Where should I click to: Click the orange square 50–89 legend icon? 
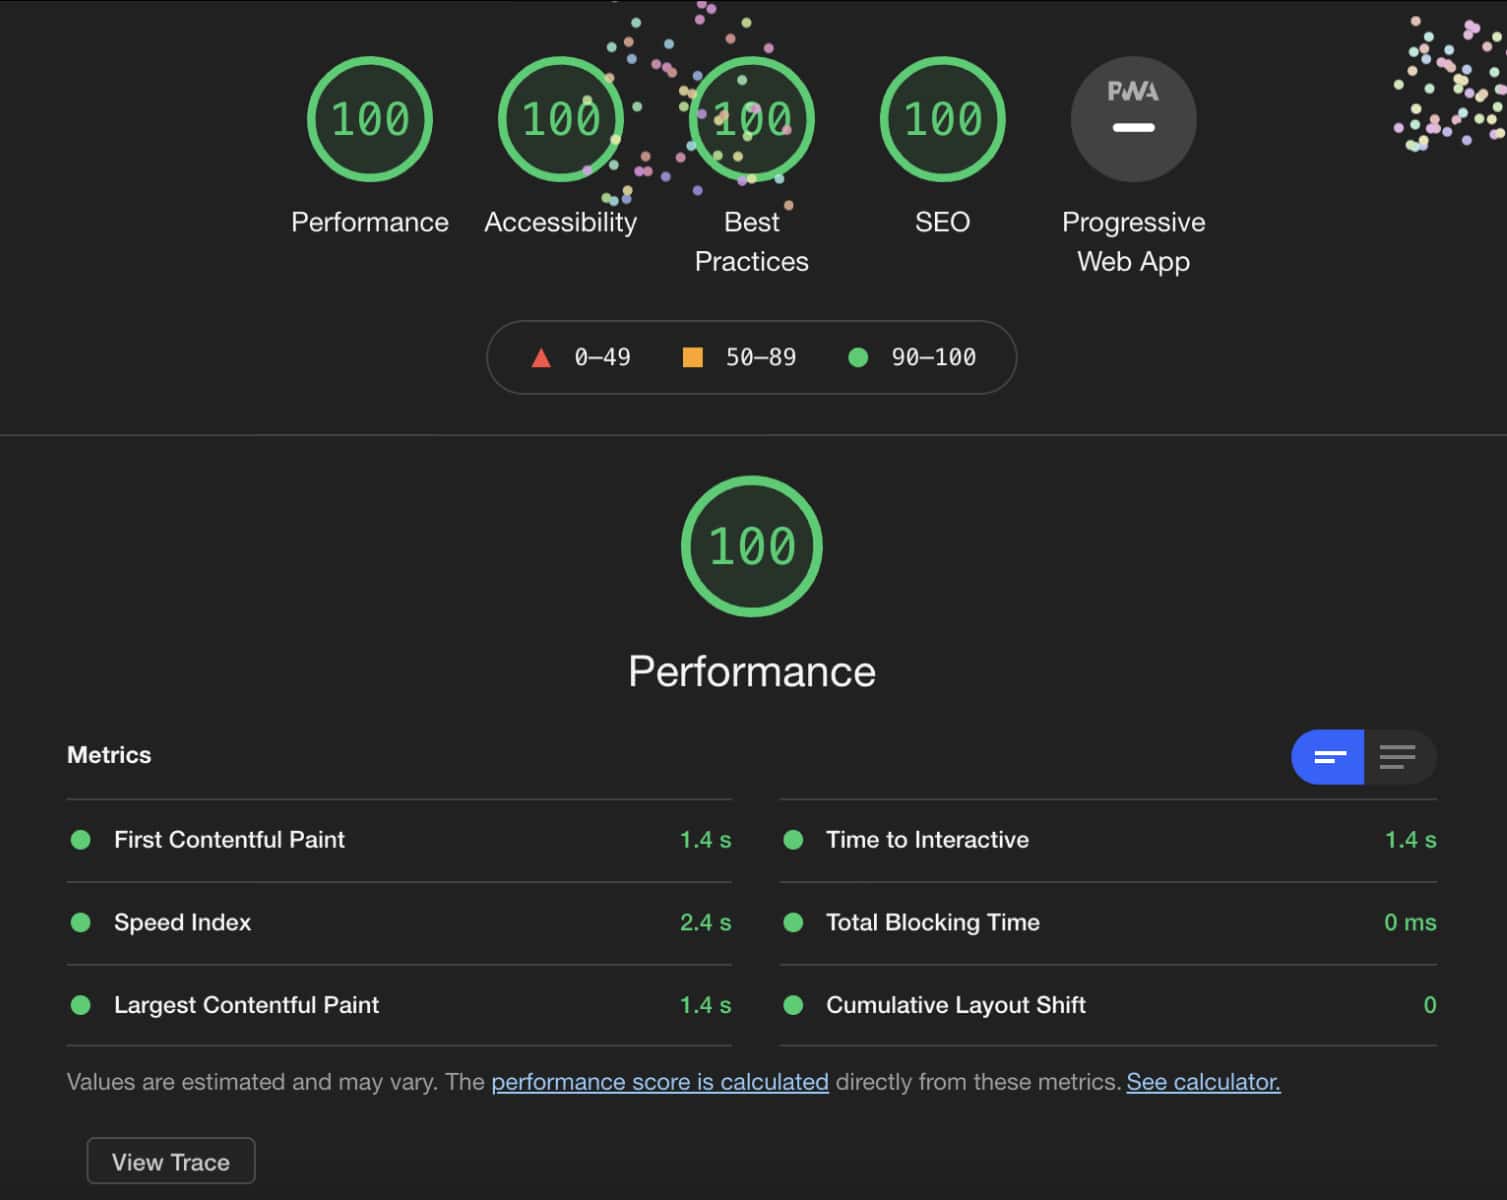click(692, 358)
